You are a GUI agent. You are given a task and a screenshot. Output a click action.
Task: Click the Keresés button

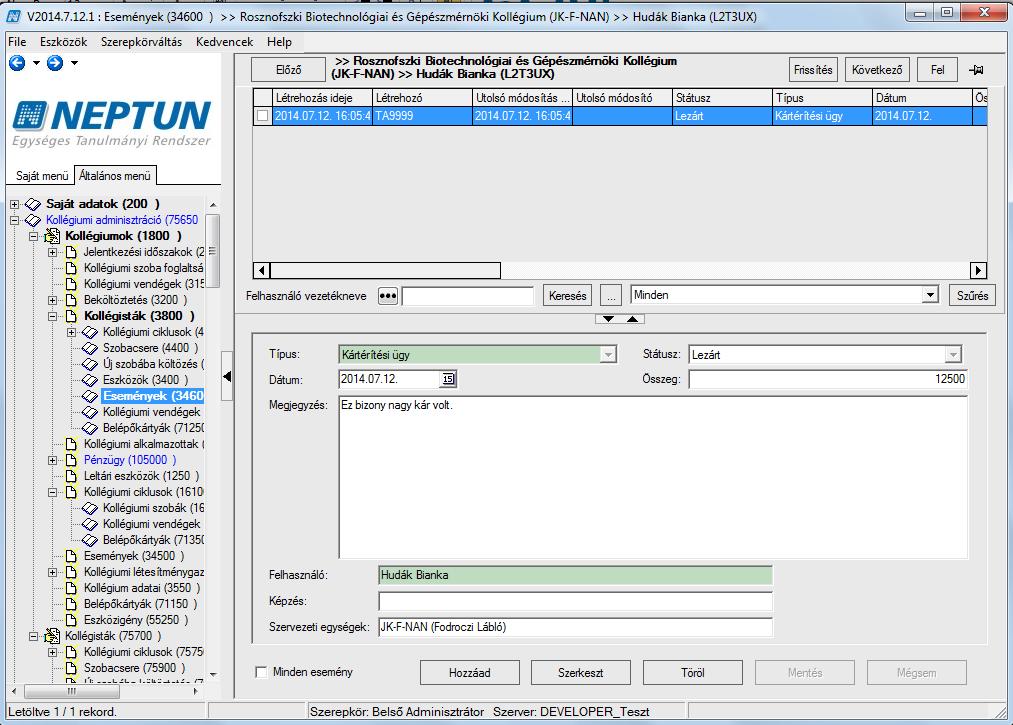pyautogui.click(x=568, y=296)
